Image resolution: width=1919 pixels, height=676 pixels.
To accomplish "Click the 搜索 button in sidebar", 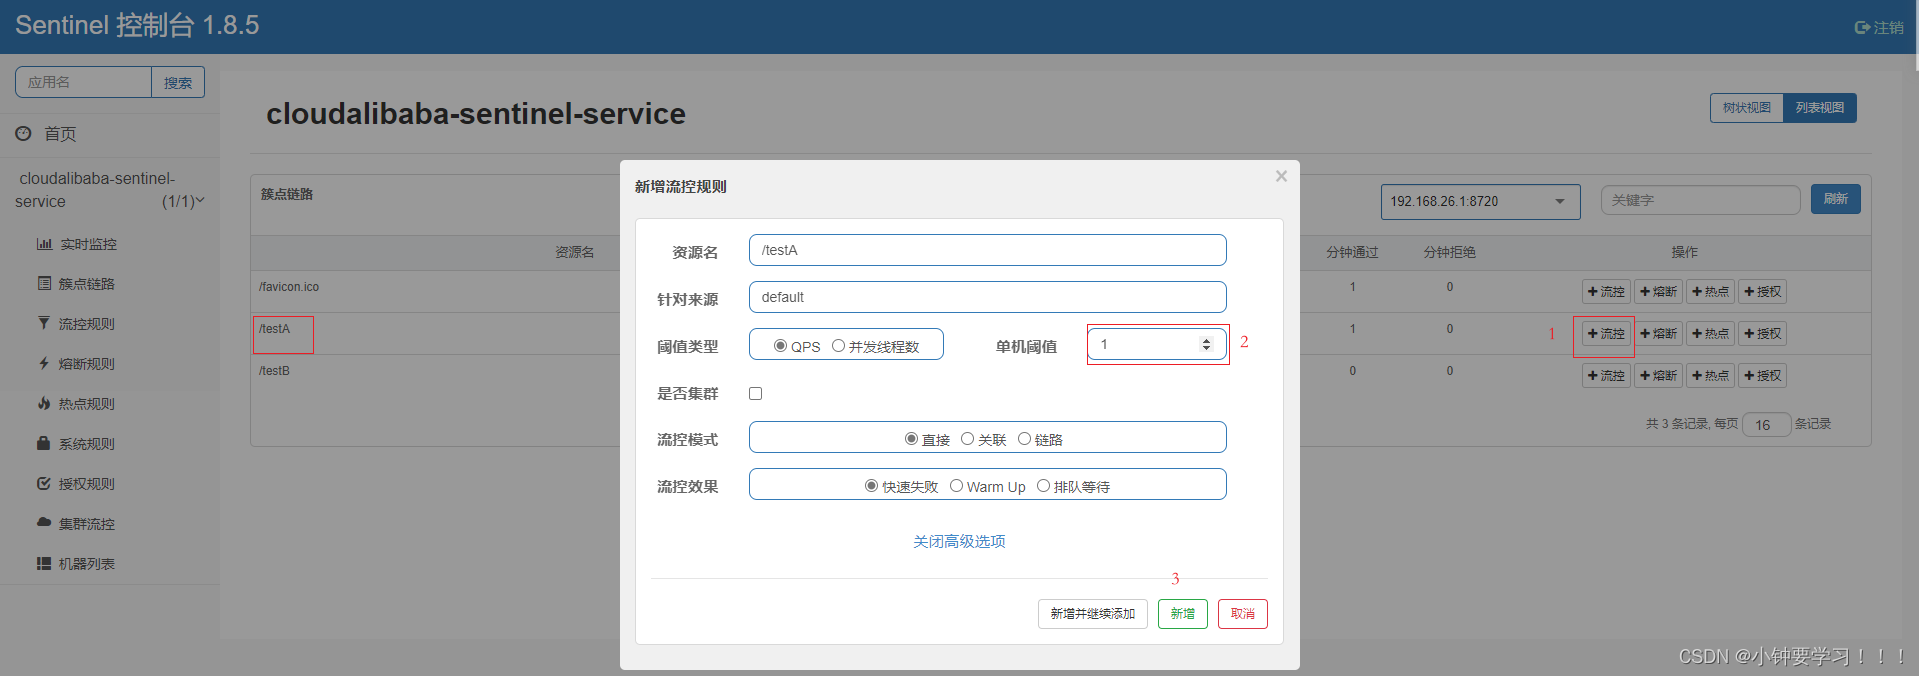I will (178, 82).
